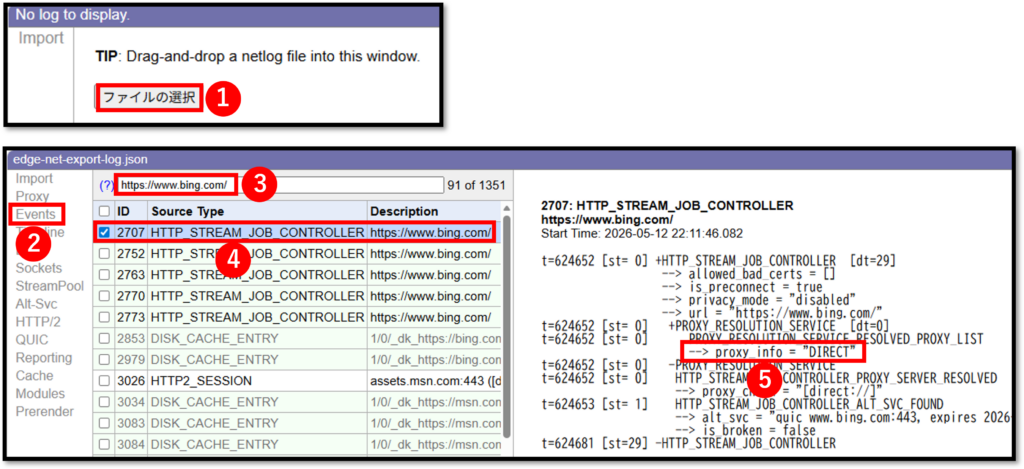Switch to the Events tab
Image resolution: width=1024 pixels, height=469 pixels.
pos(36,214)
